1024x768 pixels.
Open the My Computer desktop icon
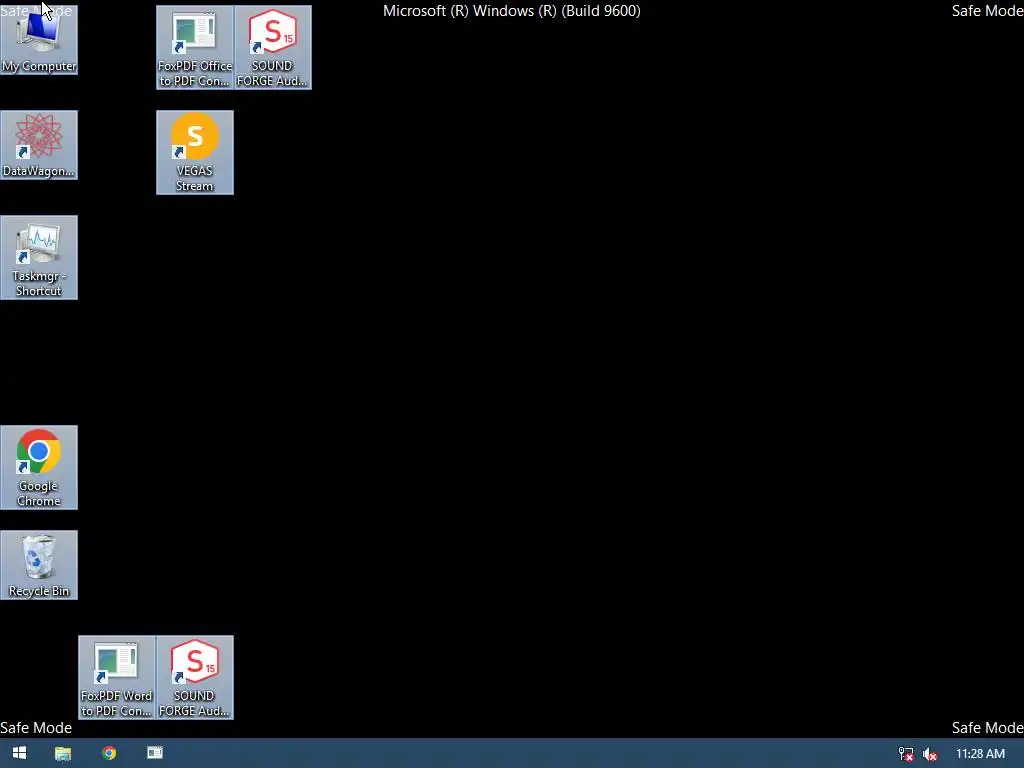pyautogui.click(x=39, y=40)
